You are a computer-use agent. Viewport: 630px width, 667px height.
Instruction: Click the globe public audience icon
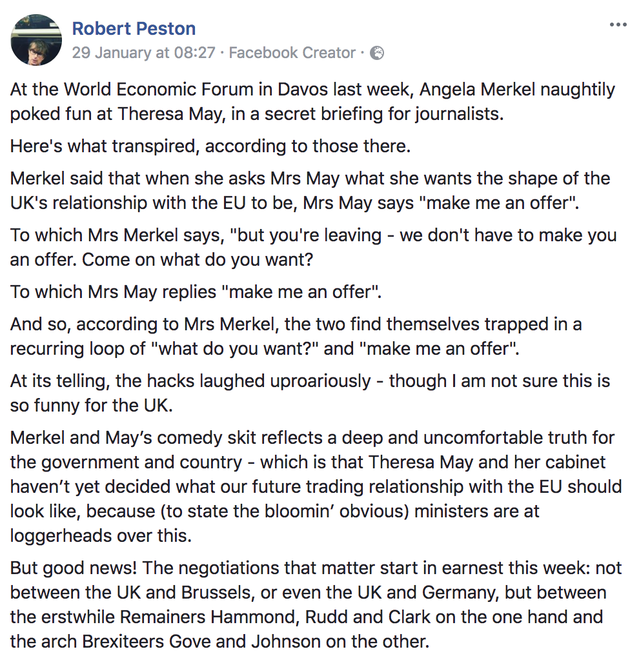click(x=377, y=53)
